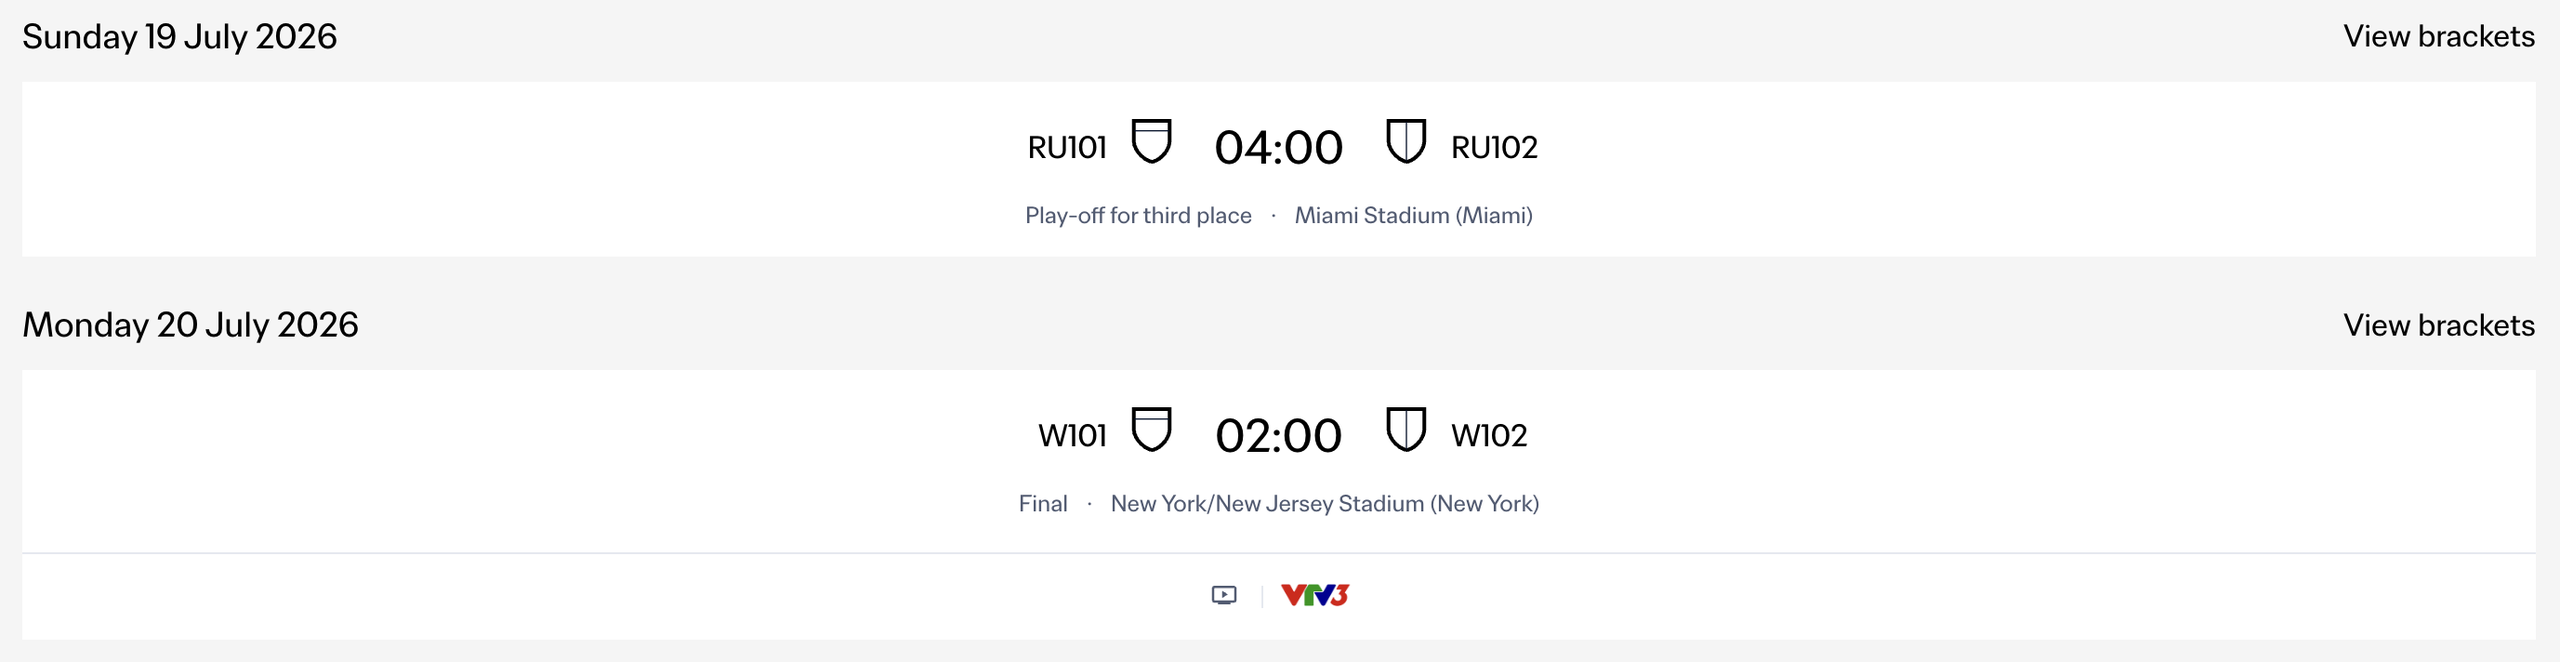The image size is (2560, 662).
Task: Select the 02:00 kickoff time
Action: point(1280,434)
